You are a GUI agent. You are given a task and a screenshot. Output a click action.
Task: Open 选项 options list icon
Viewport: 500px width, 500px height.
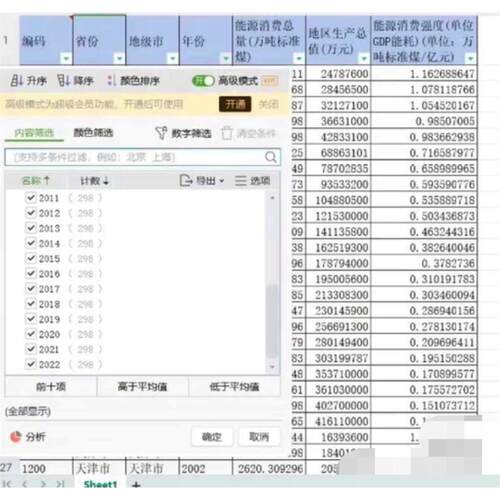click(240, 181)
